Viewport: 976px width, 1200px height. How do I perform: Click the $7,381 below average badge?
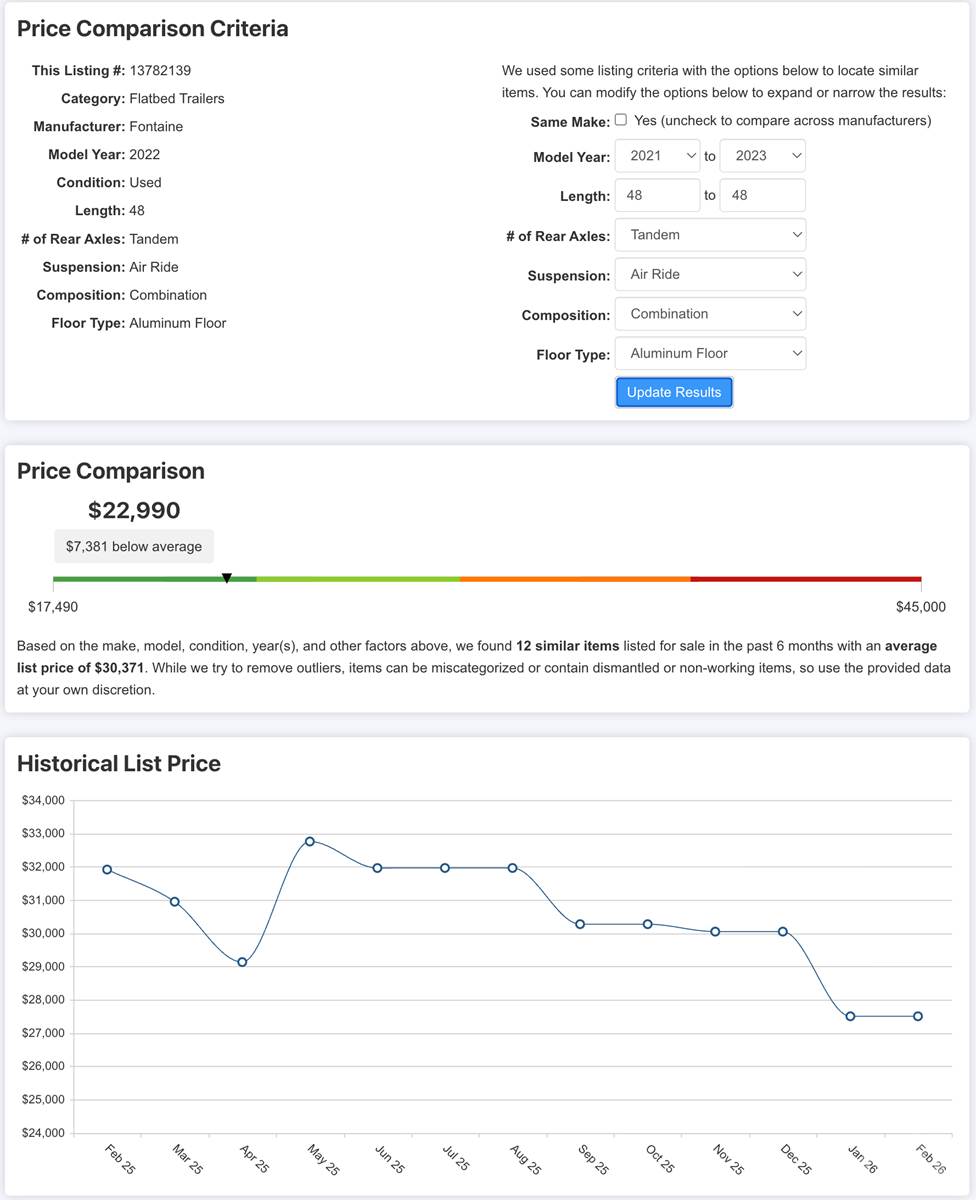tap(134, 546)
